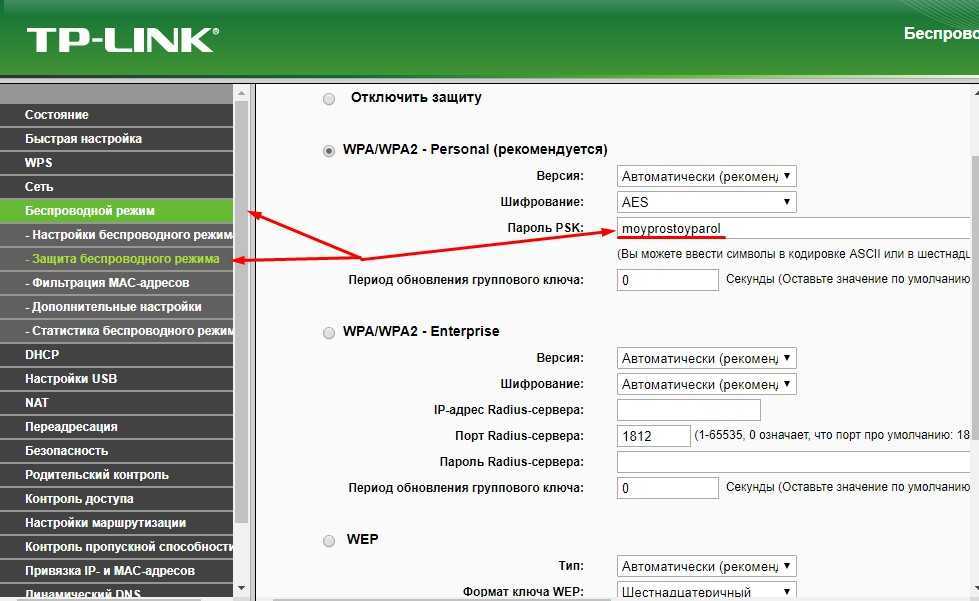Select WPA/WPA2 - Enterprise radio button
Screen dimensions: 979x601
[329, 332]
